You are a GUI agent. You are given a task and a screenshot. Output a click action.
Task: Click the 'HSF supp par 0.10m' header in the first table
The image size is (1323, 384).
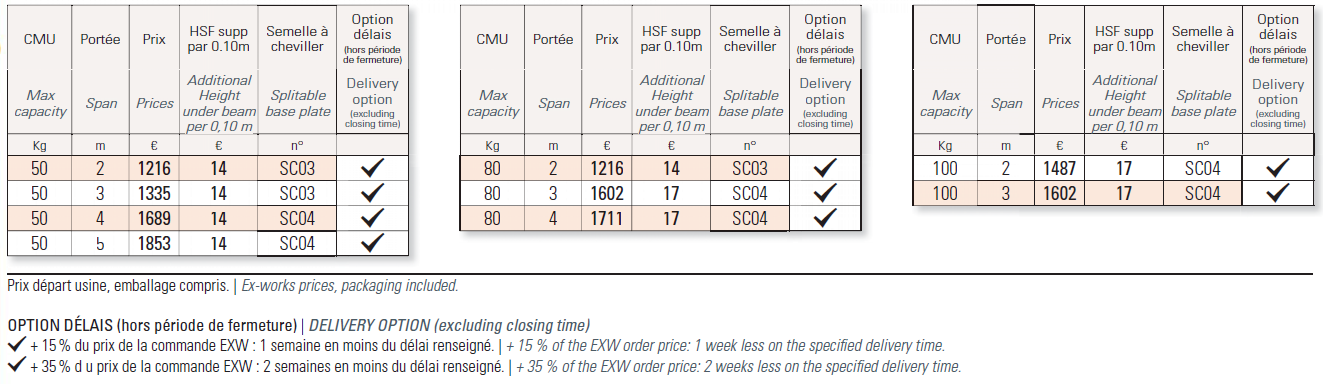coord(218,39)
